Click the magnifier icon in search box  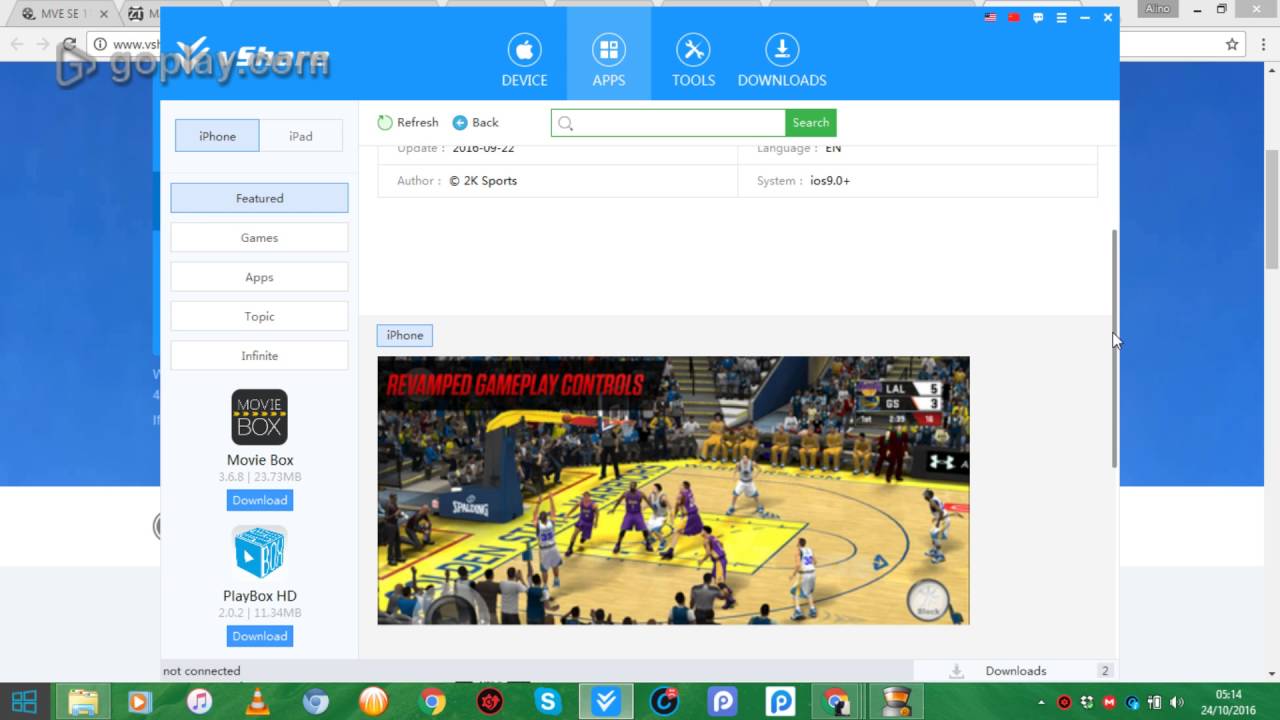tap(565, 123)
